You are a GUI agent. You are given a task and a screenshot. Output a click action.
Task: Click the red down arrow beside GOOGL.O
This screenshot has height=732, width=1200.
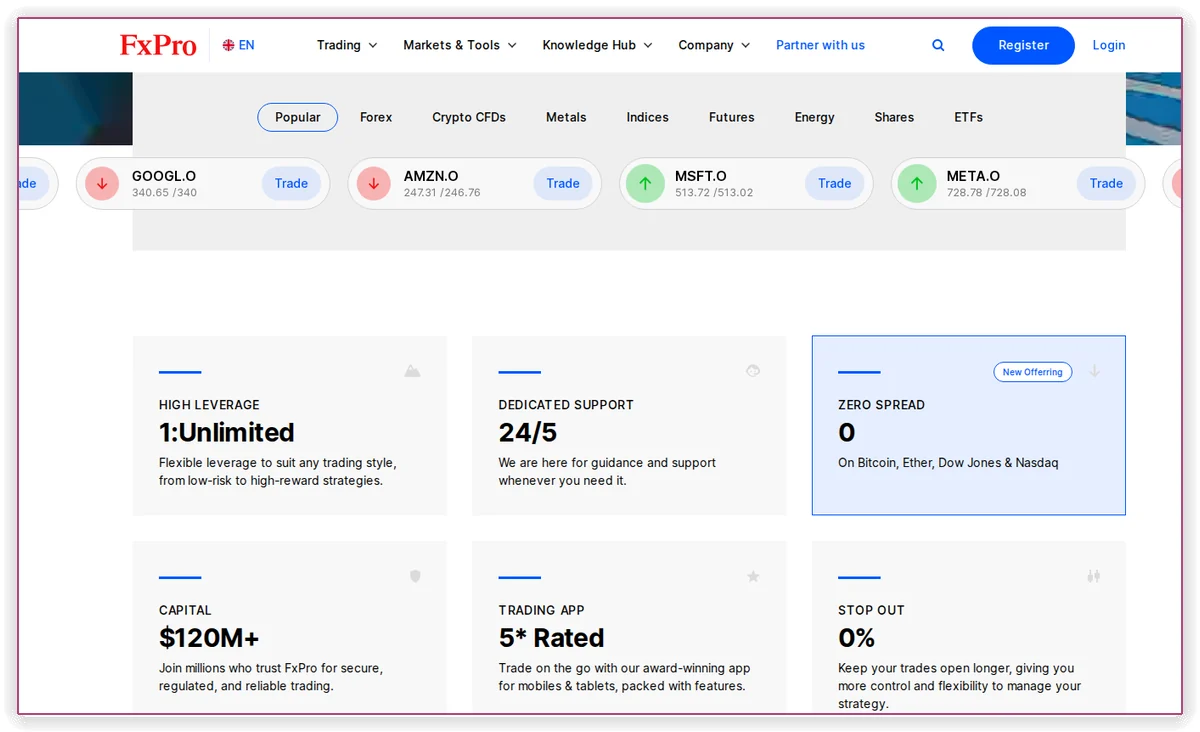click(102, 183)
